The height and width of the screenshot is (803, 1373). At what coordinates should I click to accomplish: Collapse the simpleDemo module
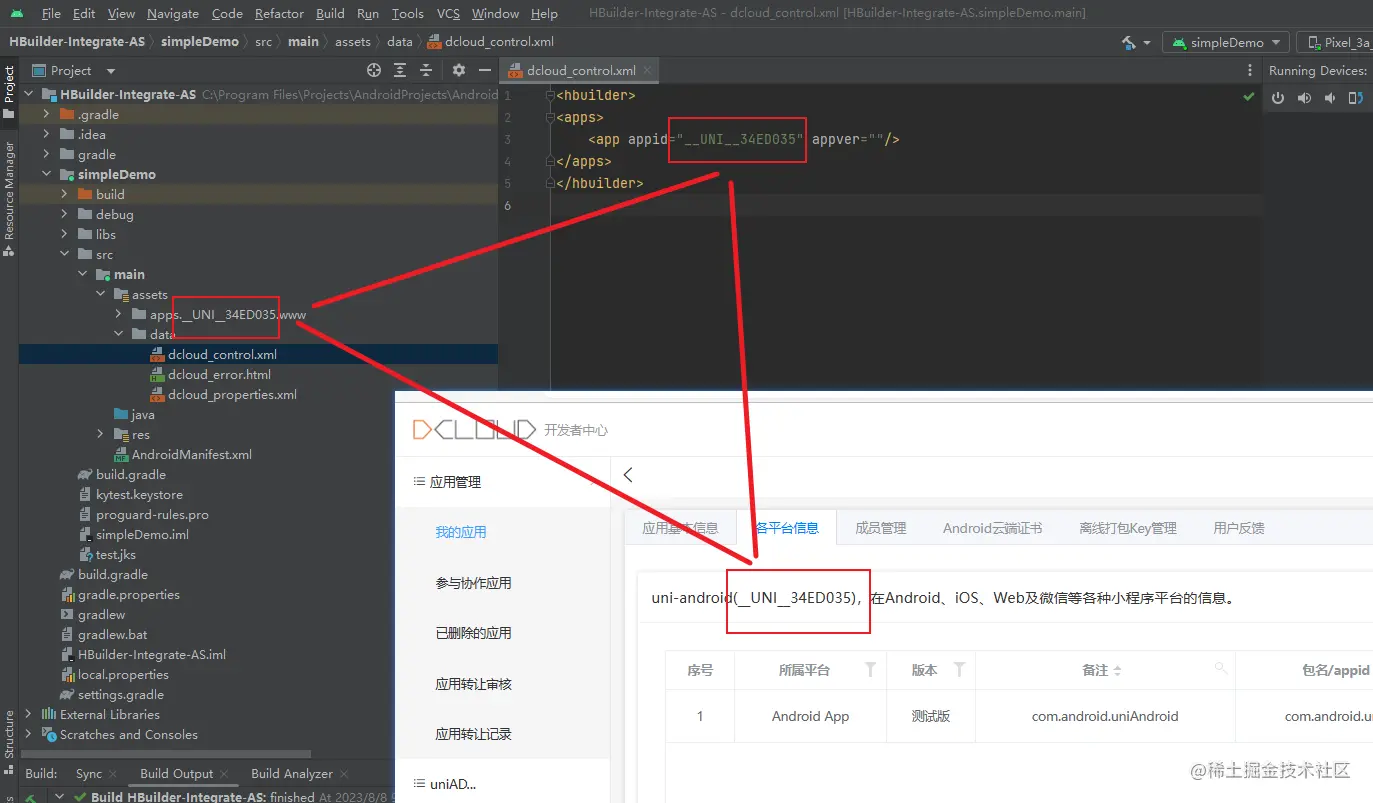(46, 175)
